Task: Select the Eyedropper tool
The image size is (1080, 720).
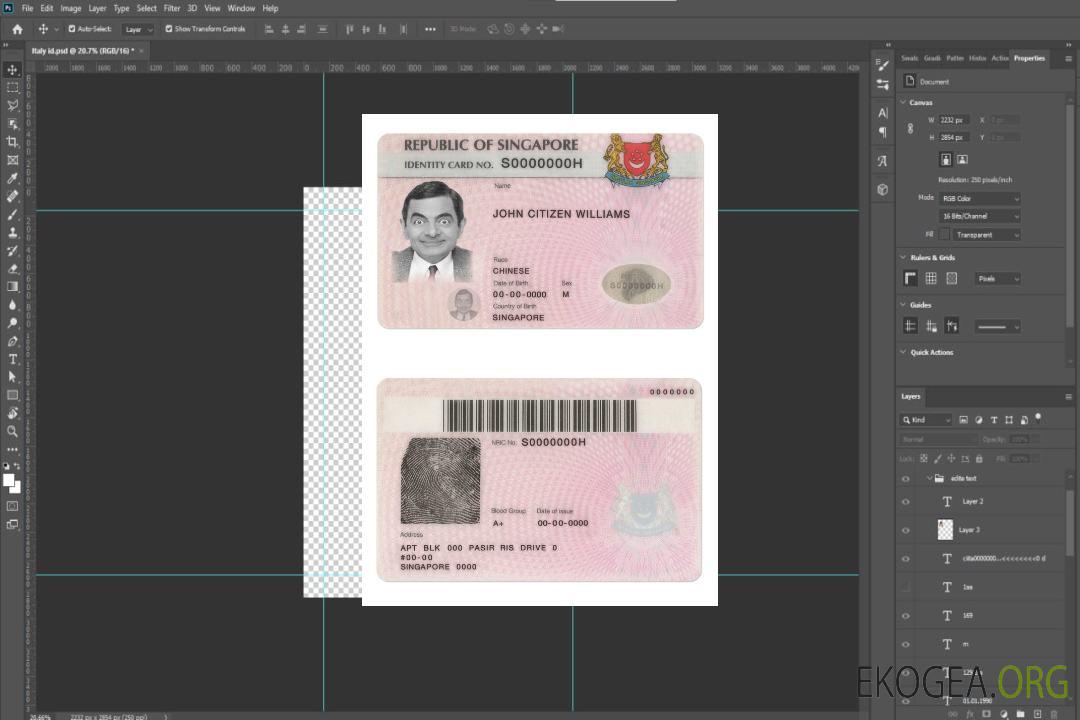Action: click(x=12, y=178)
